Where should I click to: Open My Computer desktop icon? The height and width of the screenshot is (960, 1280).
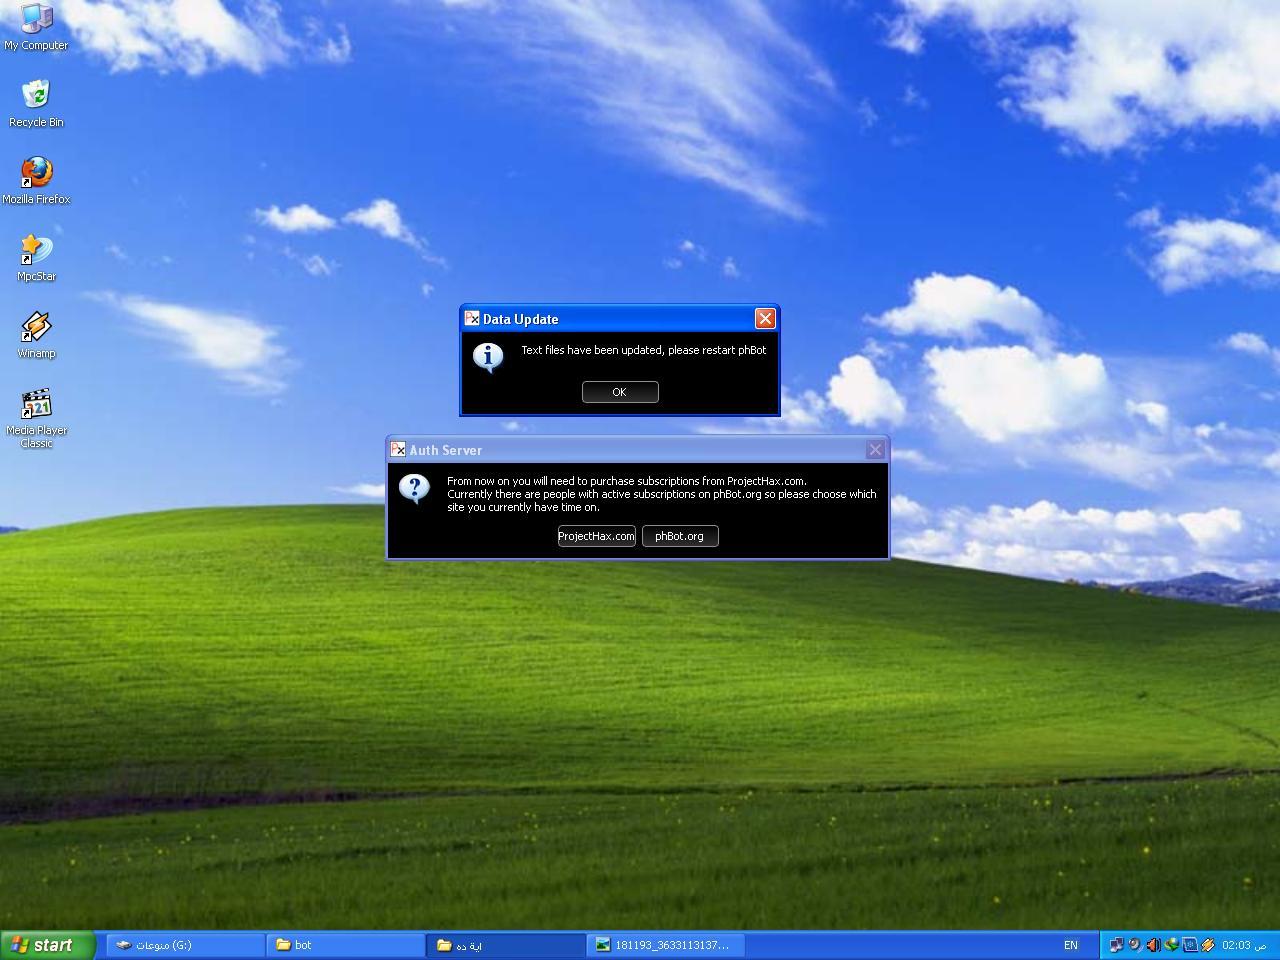[36, 27]
